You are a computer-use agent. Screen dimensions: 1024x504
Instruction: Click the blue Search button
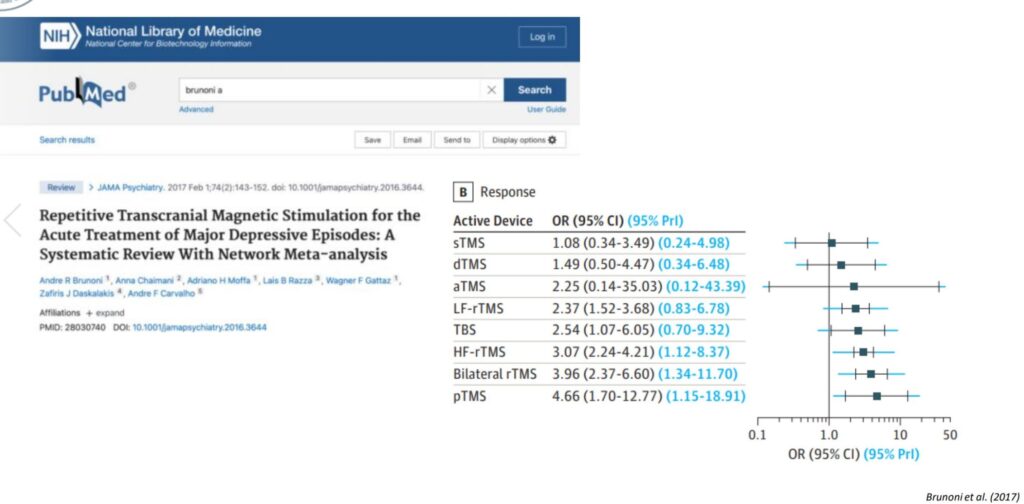pyautogui.click(x=534, y=90)
